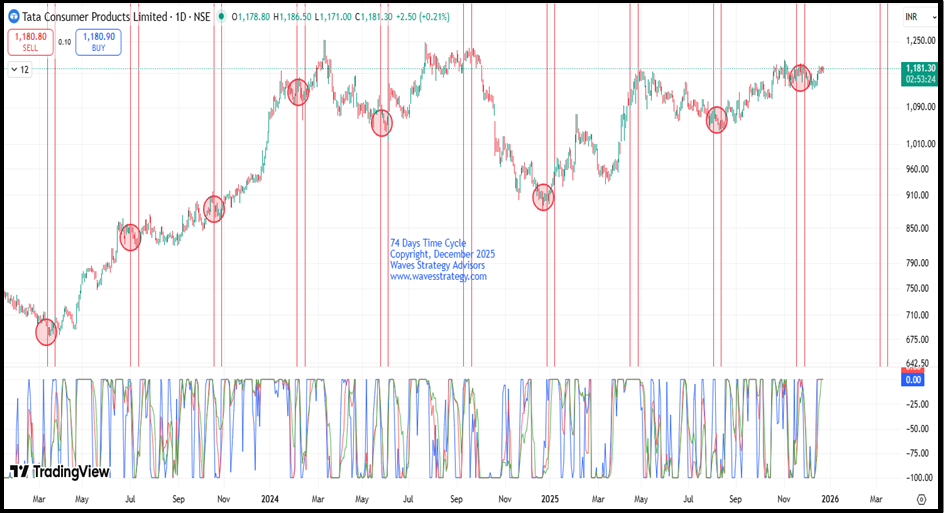Click the low price L1,171.00
The image size is (944, 513).
(333, 17)
